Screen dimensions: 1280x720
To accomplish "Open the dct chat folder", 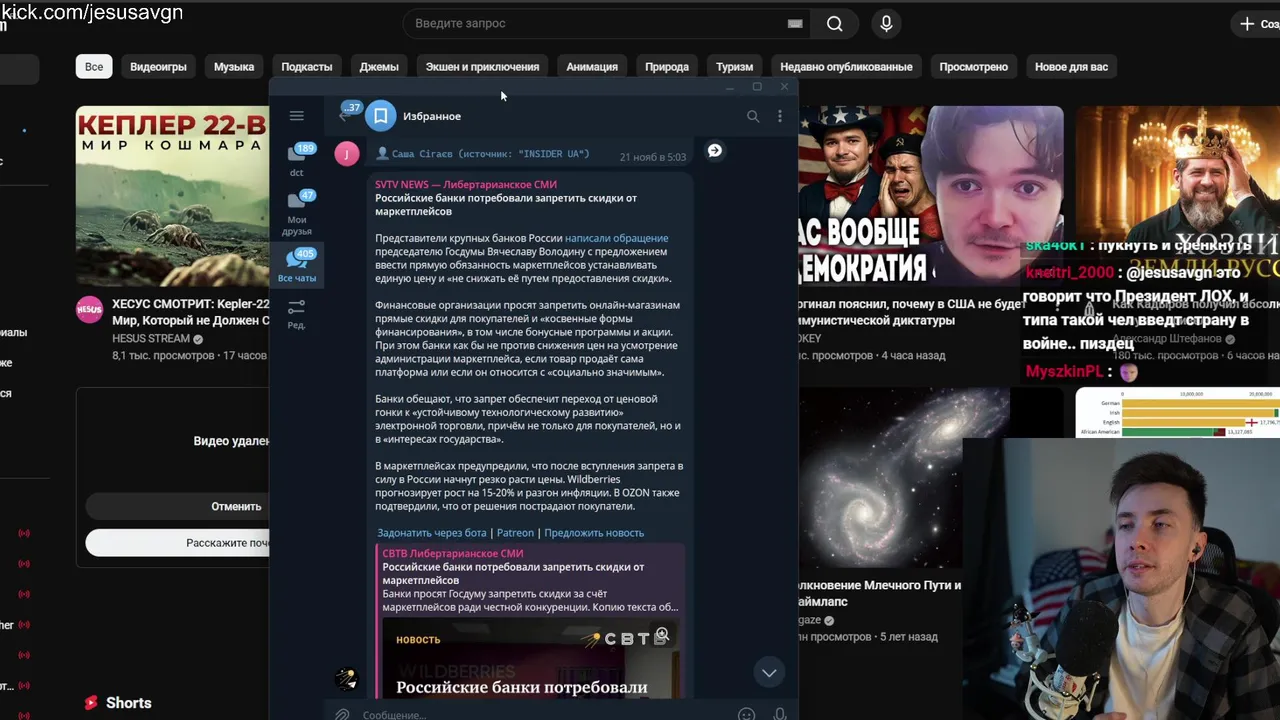I will [x=297, y=159].
